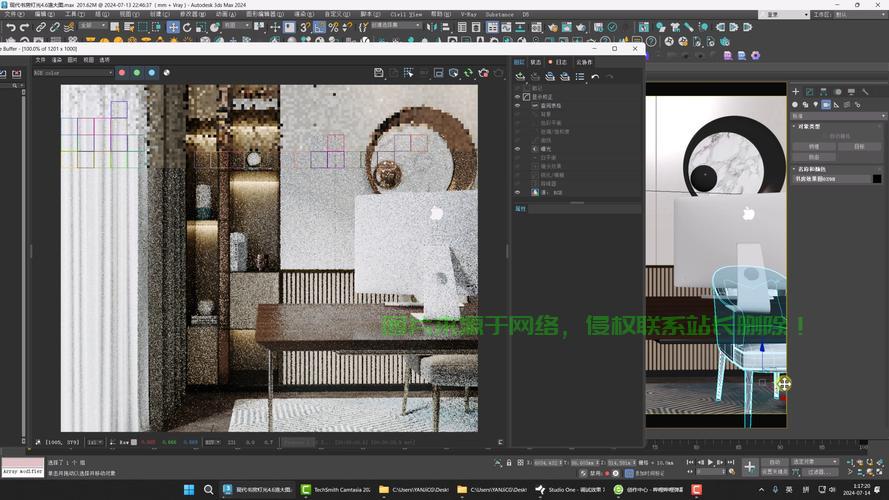The height and width of the screenshot is (500, 889).
Task: Open the File menu in main menu bar
Action: click(x=14, y=15)
